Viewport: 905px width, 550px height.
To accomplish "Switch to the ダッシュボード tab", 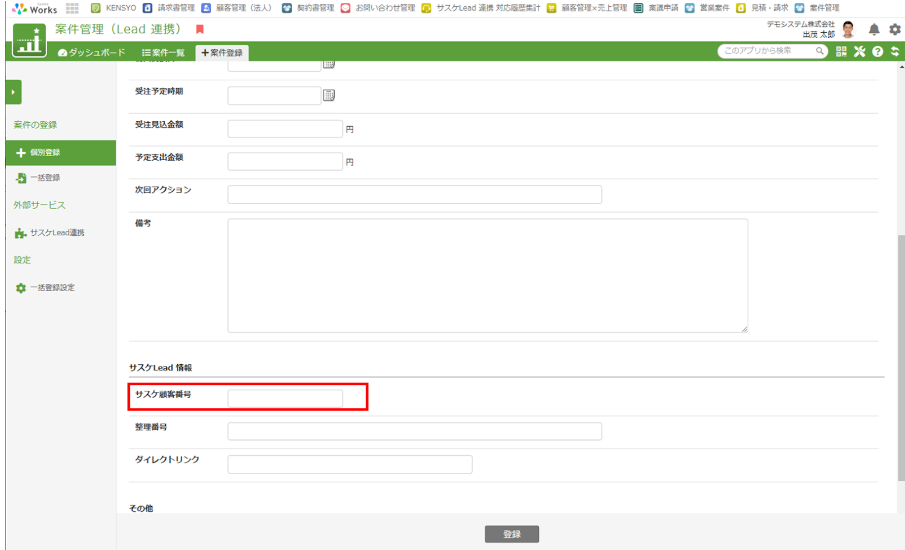I will click(92, 53).
